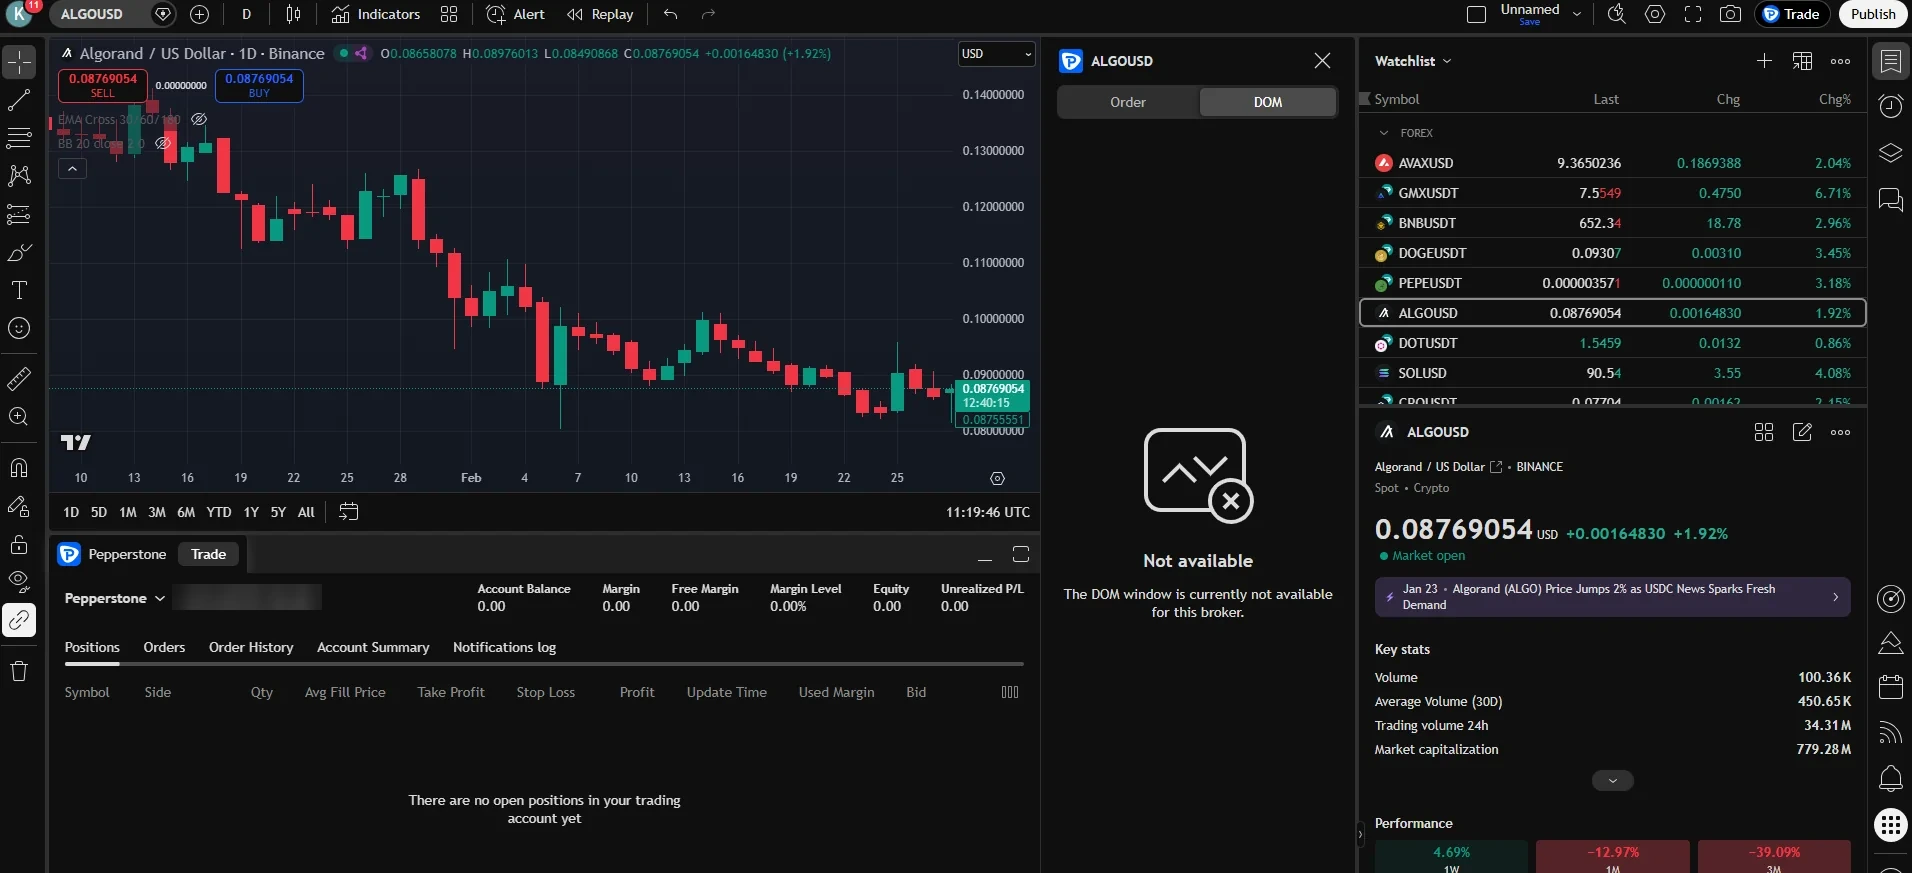Screen dimensions: 1912x873
Task: Select the brush drawing tool
Action: click(19, 252)
